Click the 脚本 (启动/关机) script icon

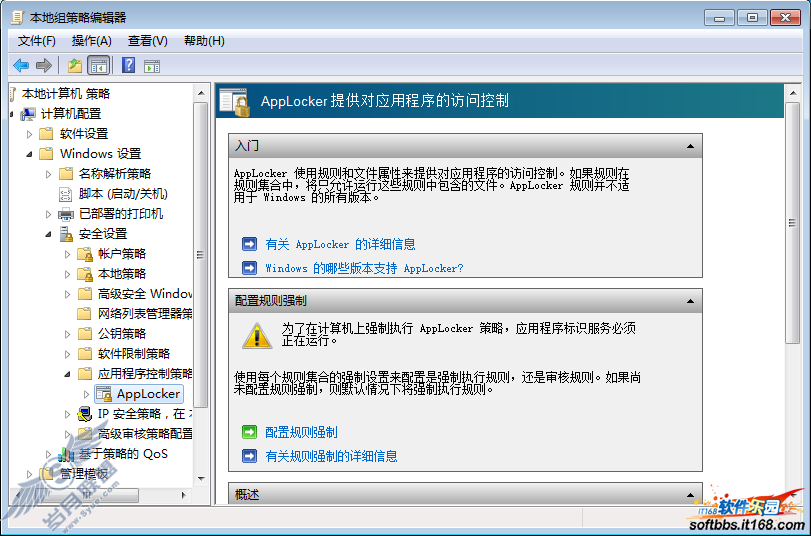(x=66, y=195)
